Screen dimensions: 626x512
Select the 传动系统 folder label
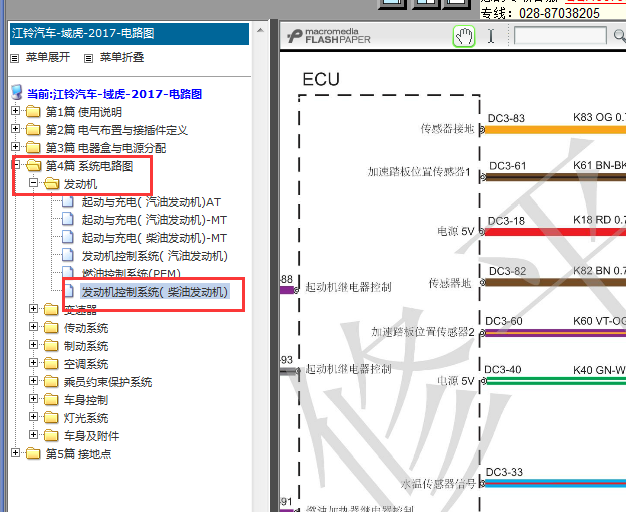click(x=86, y=328)
